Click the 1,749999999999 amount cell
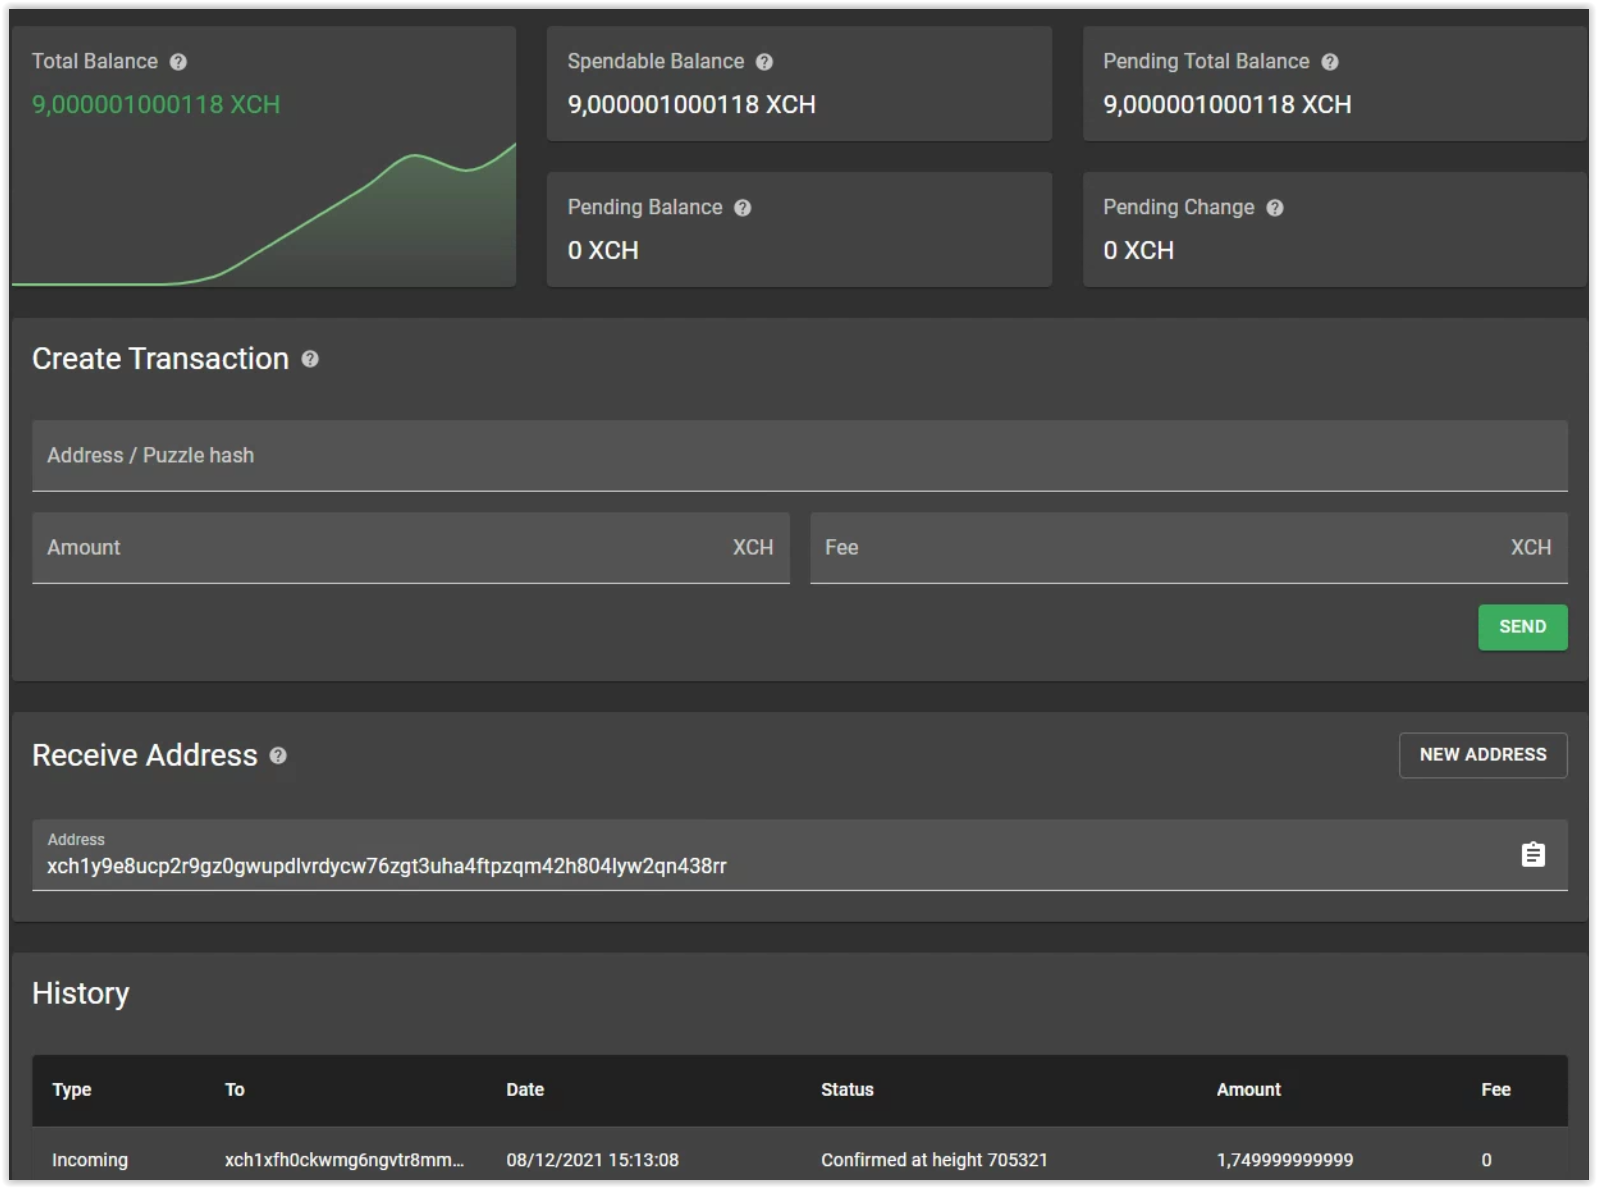 click(x=1284, y=1160)
